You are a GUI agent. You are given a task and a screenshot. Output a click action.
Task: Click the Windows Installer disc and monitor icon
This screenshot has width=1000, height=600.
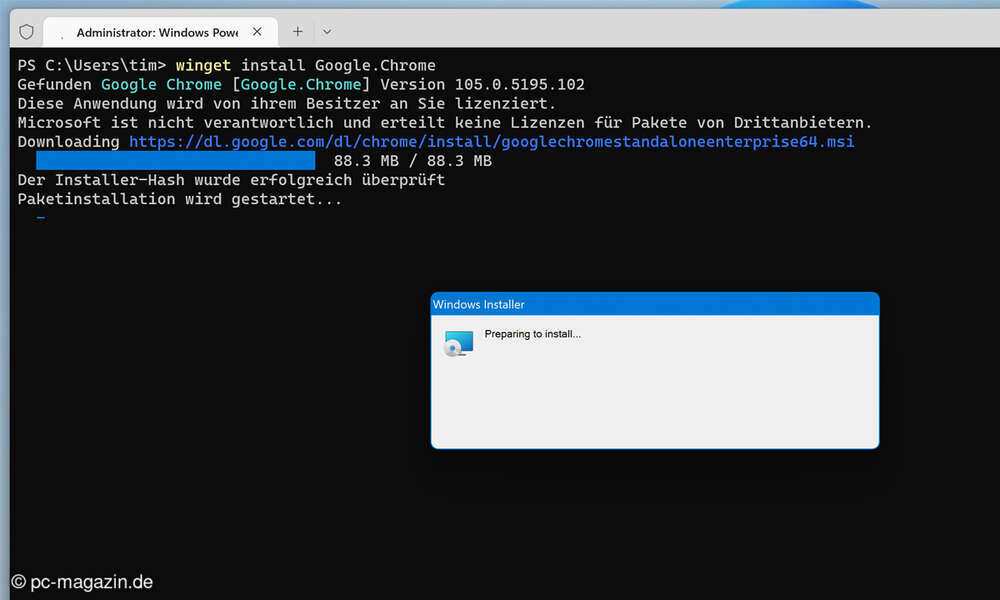pyautogui.click(x=458, y=343)
